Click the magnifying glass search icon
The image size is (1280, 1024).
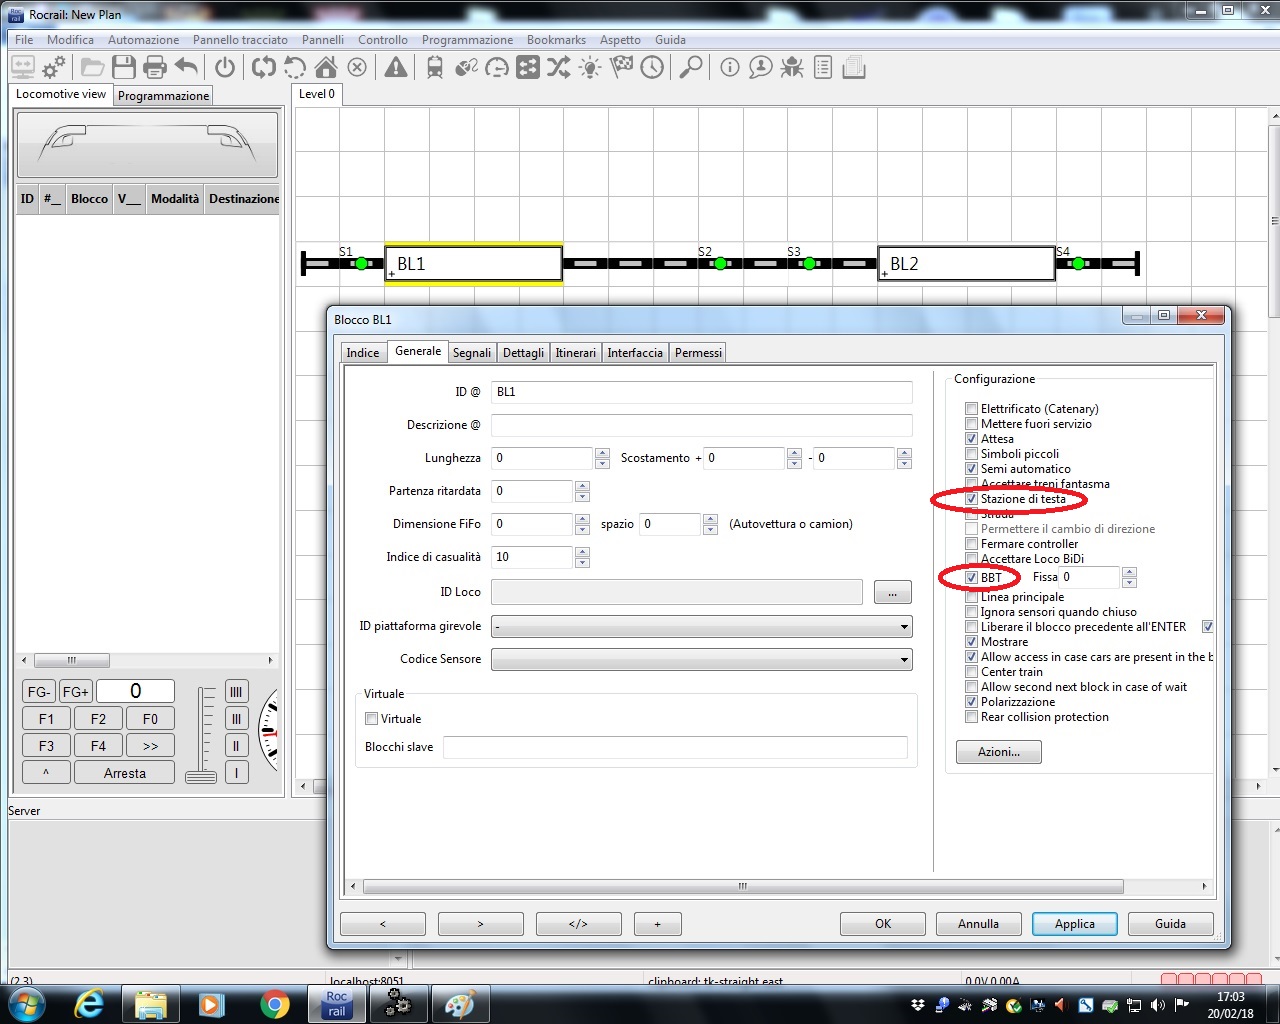pyautogui.click(x=690, y=68)
